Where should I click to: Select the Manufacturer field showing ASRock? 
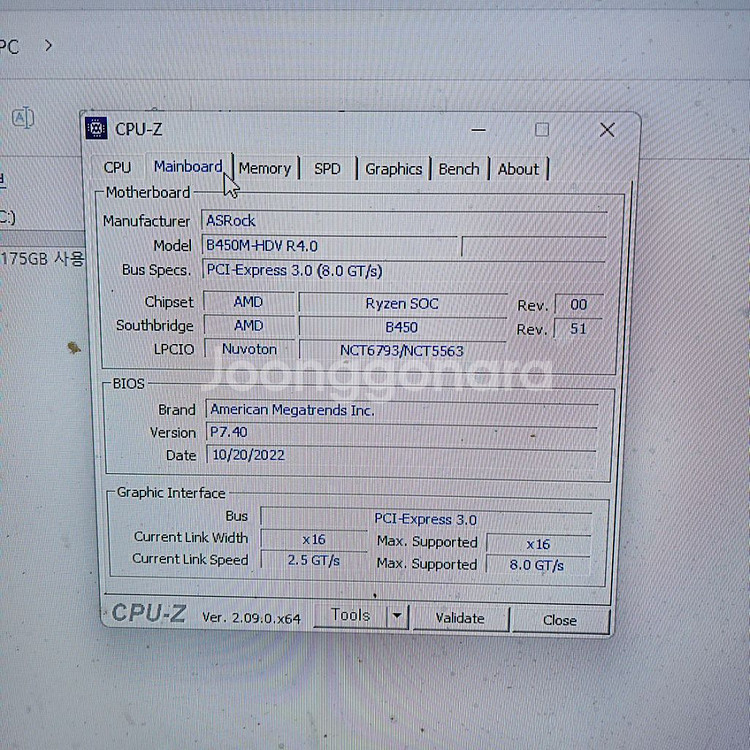click(400, 221)
